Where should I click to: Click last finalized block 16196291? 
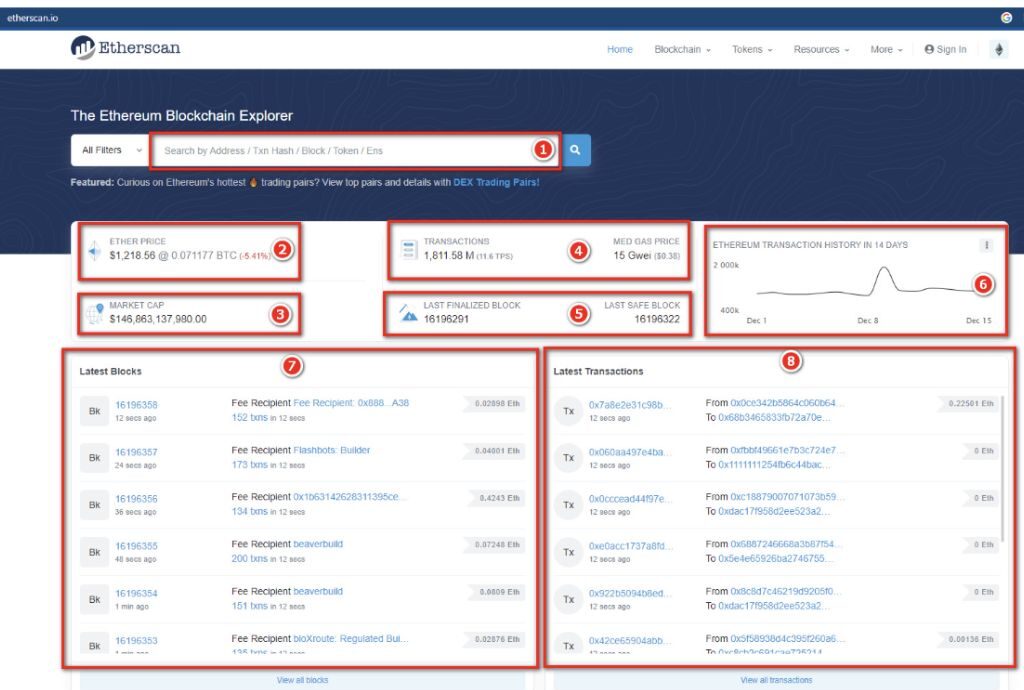[x=446, y=319]
